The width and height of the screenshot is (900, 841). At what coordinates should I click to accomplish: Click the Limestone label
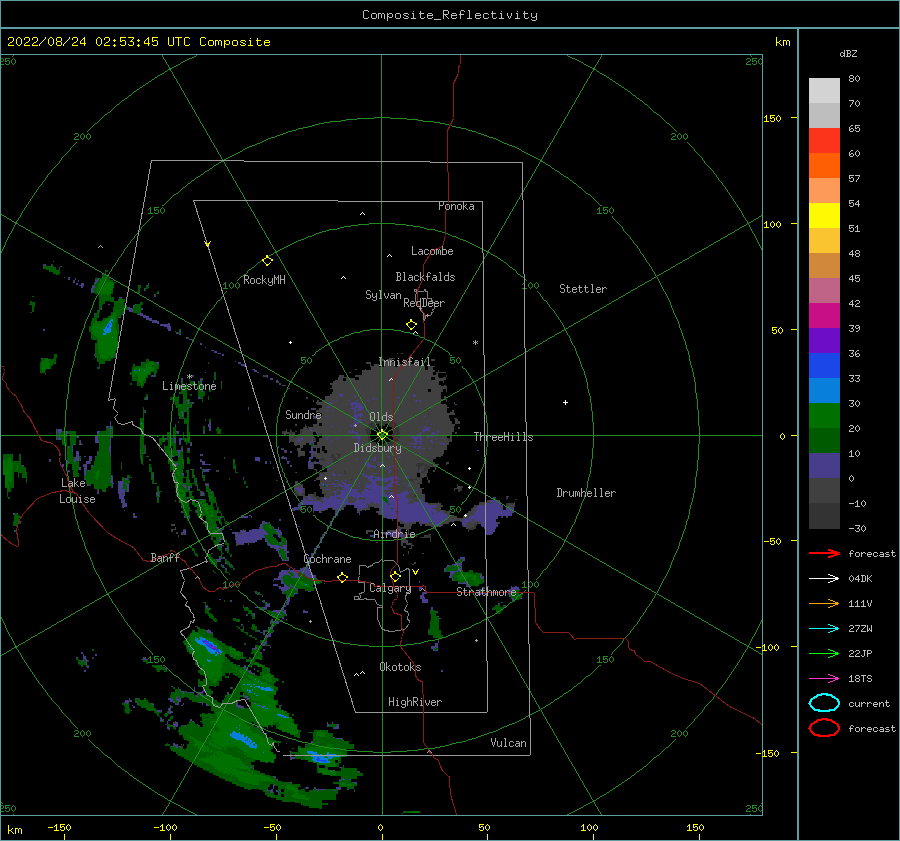189,386
